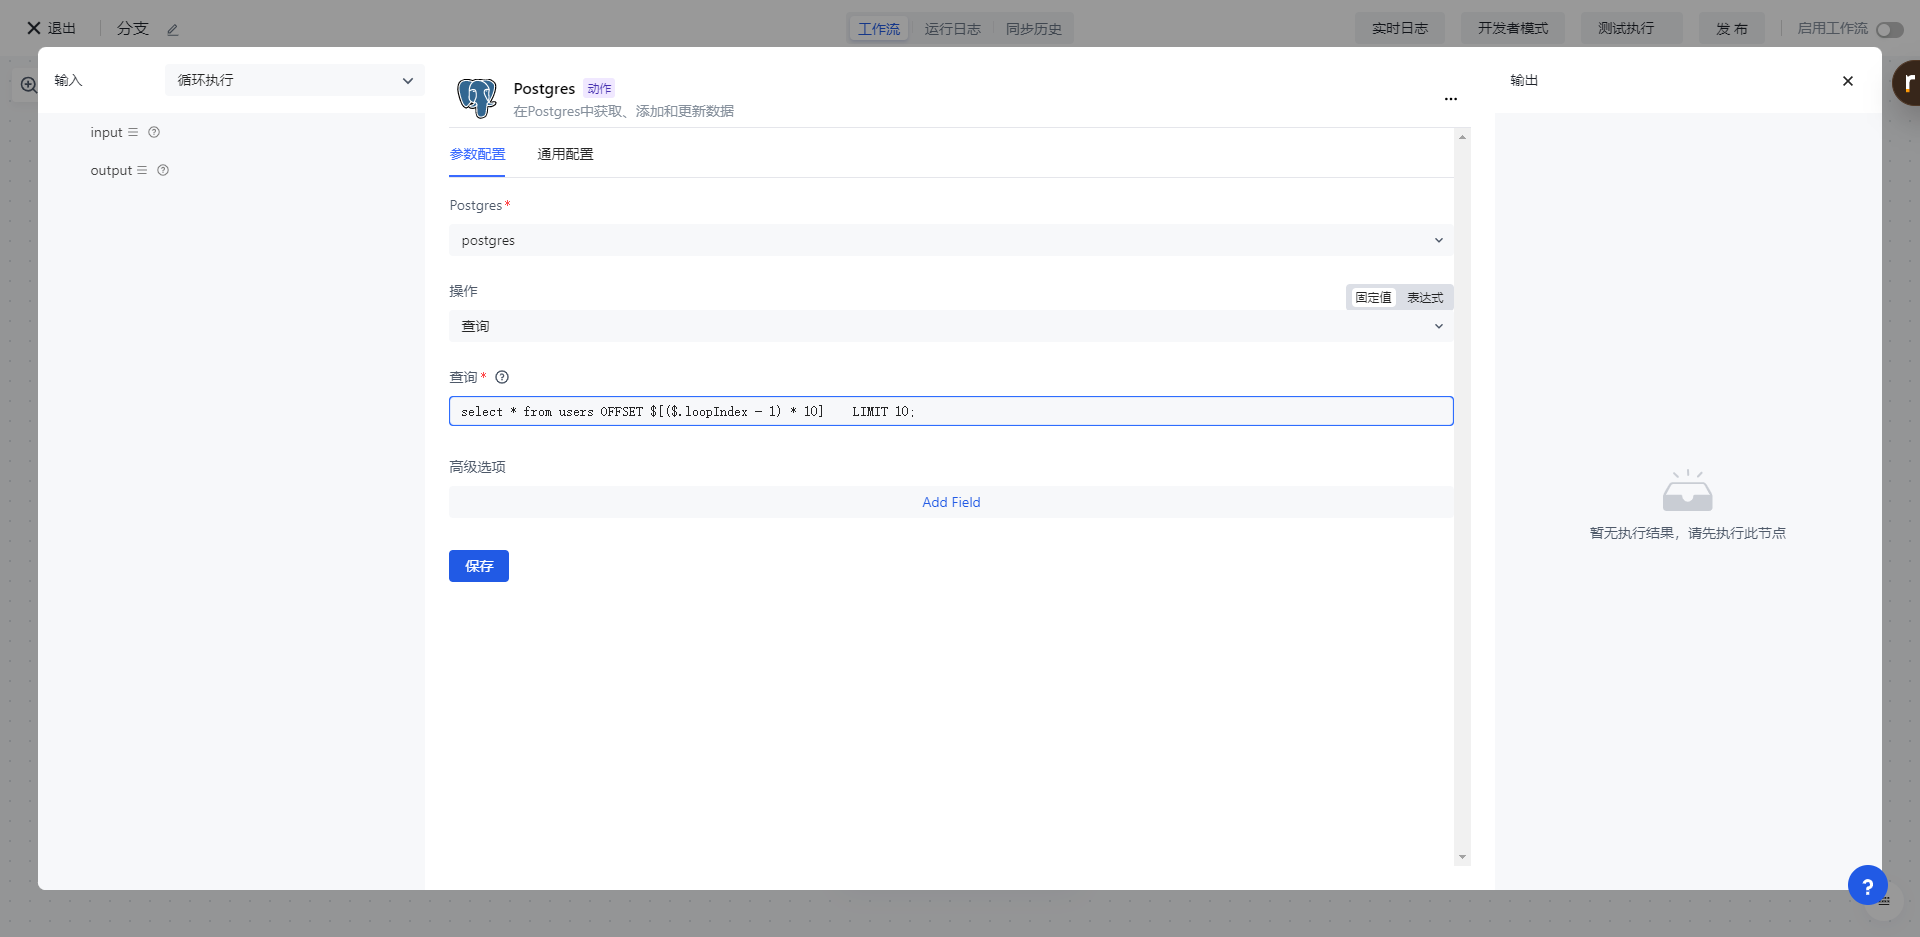Open the blue help question mark bubble
The height and width of the screenshot is (937, 1920).
1866,885
